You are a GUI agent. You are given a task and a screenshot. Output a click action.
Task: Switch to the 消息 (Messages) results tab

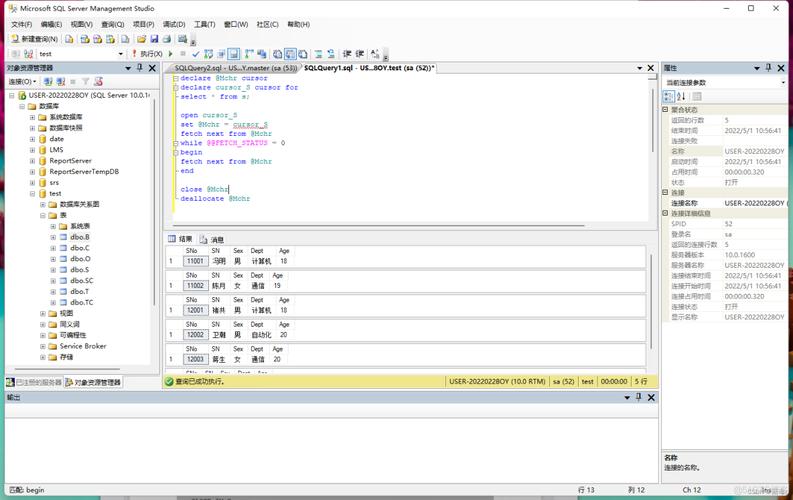pyautogui.click(x=212, y=239)
